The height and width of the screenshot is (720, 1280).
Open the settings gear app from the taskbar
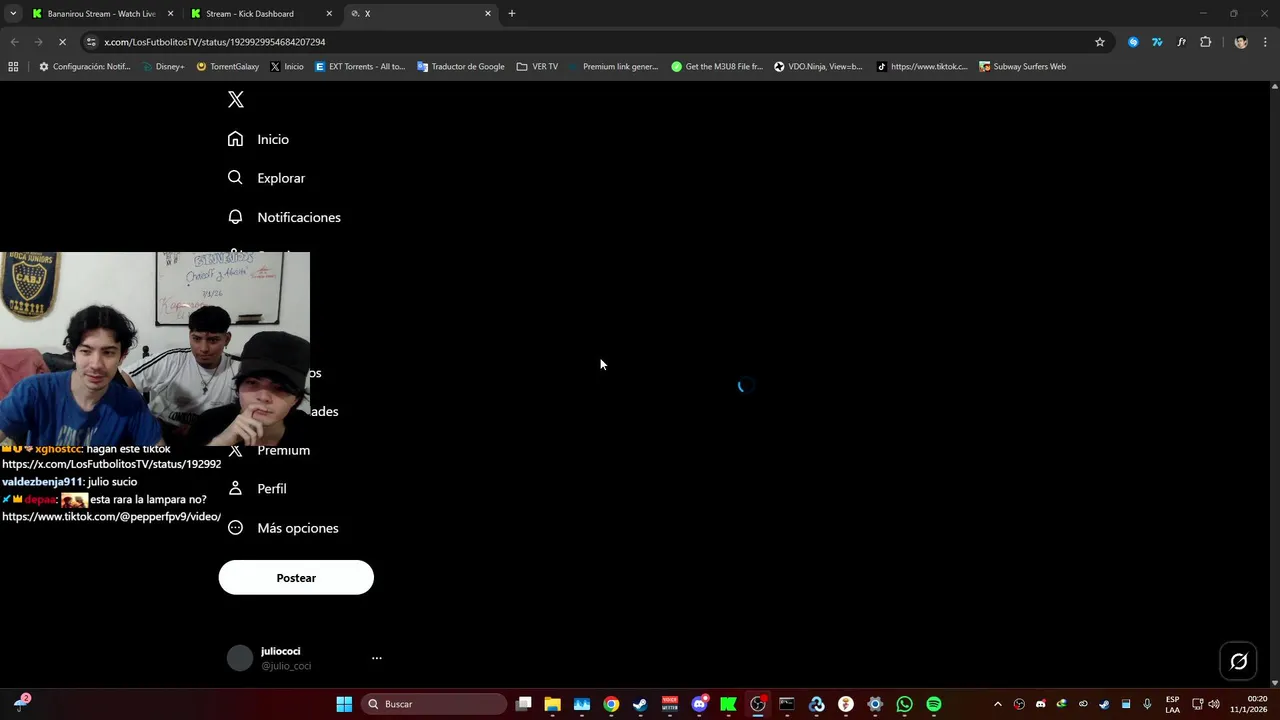(875, 704)
